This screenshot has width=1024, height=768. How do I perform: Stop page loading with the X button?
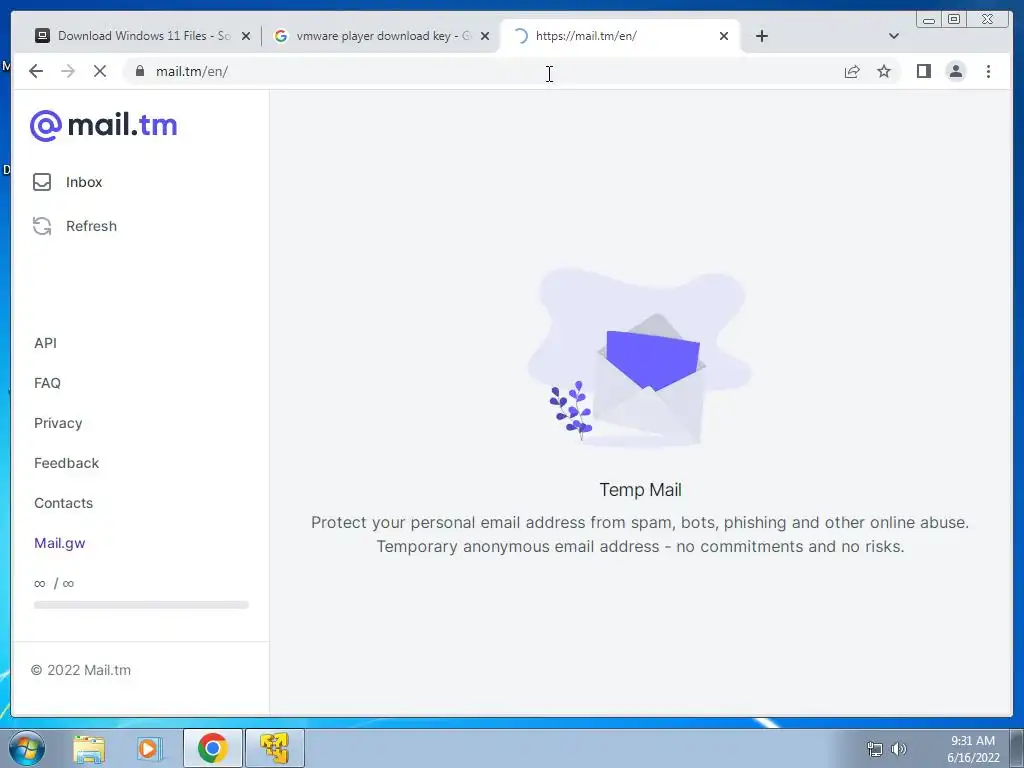coord(100,71)
